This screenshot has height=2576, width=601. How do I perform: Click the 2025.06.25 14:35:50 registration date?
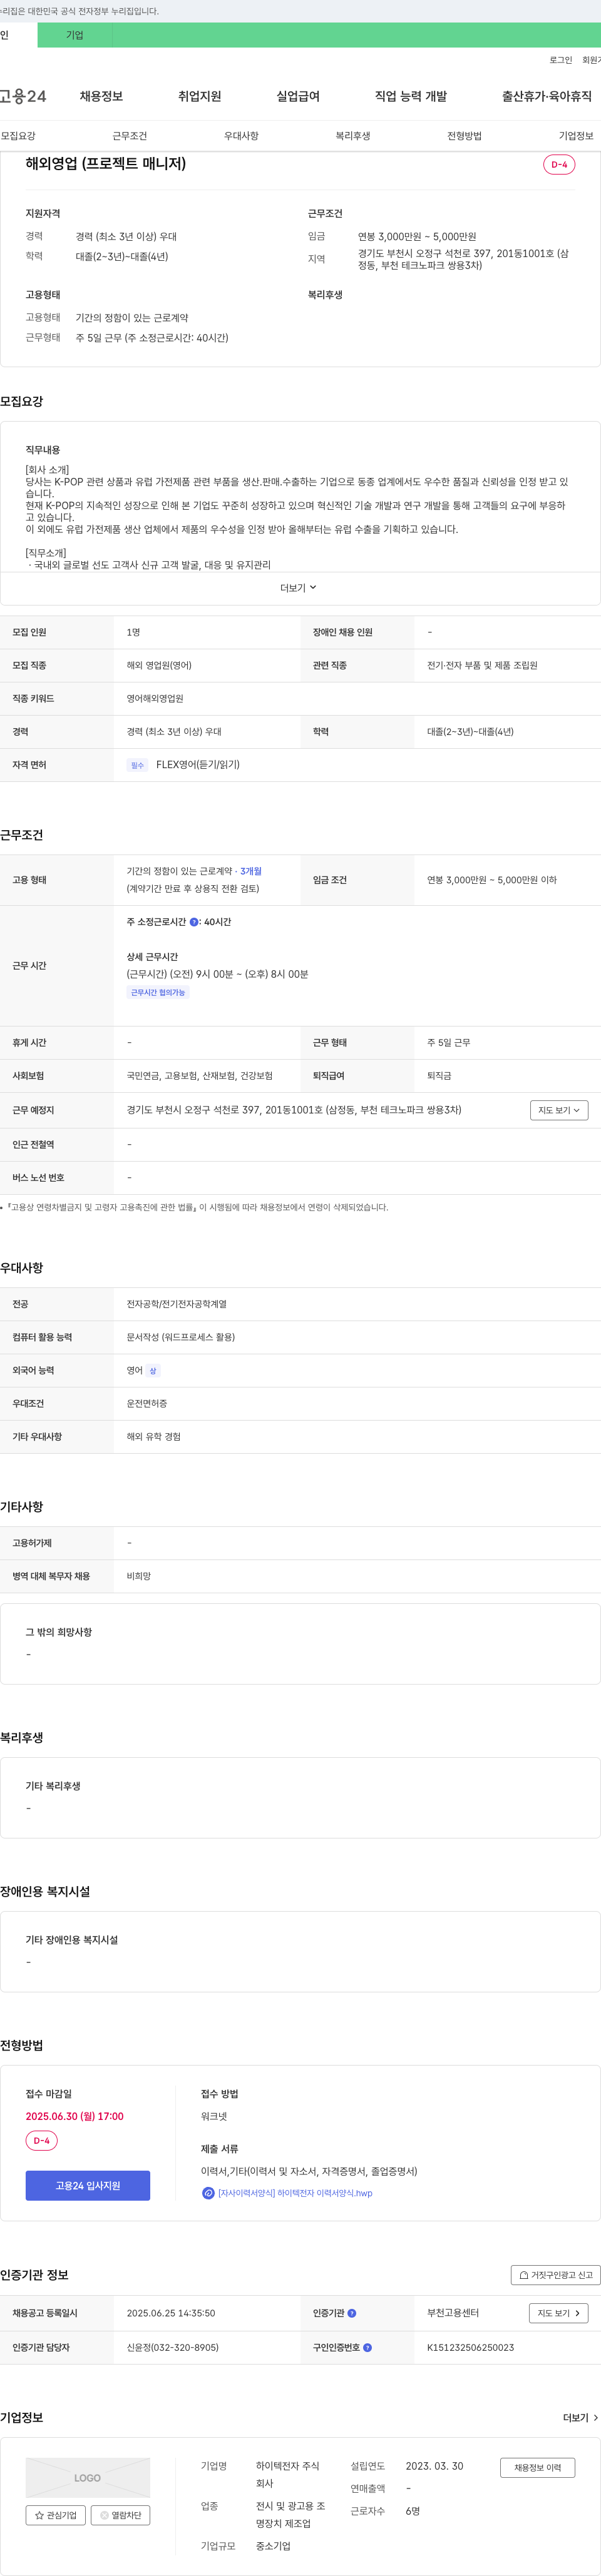[x=171, y=2313]
